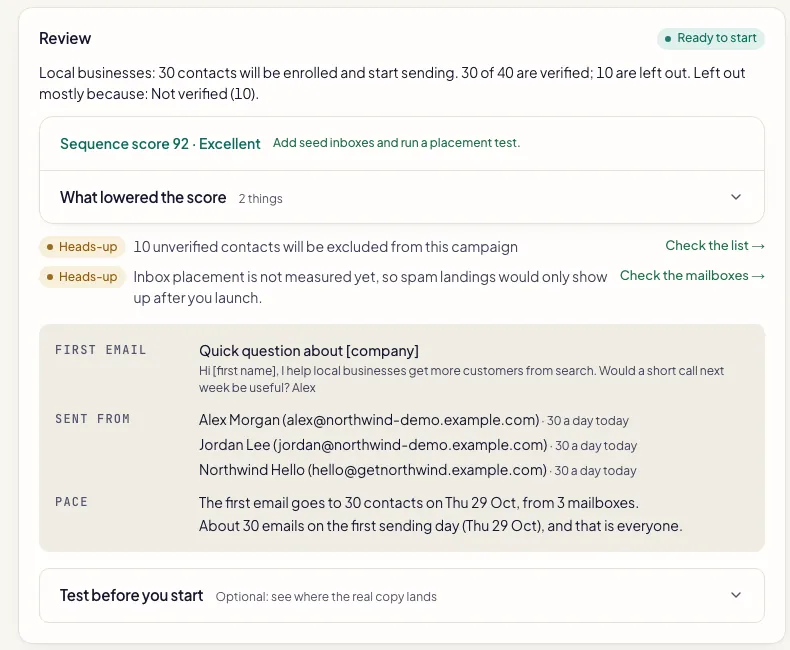Click sender Jordan Lee (jordan@northwind-demo.example.com)

pyautogui.click(x=373, y=445)
